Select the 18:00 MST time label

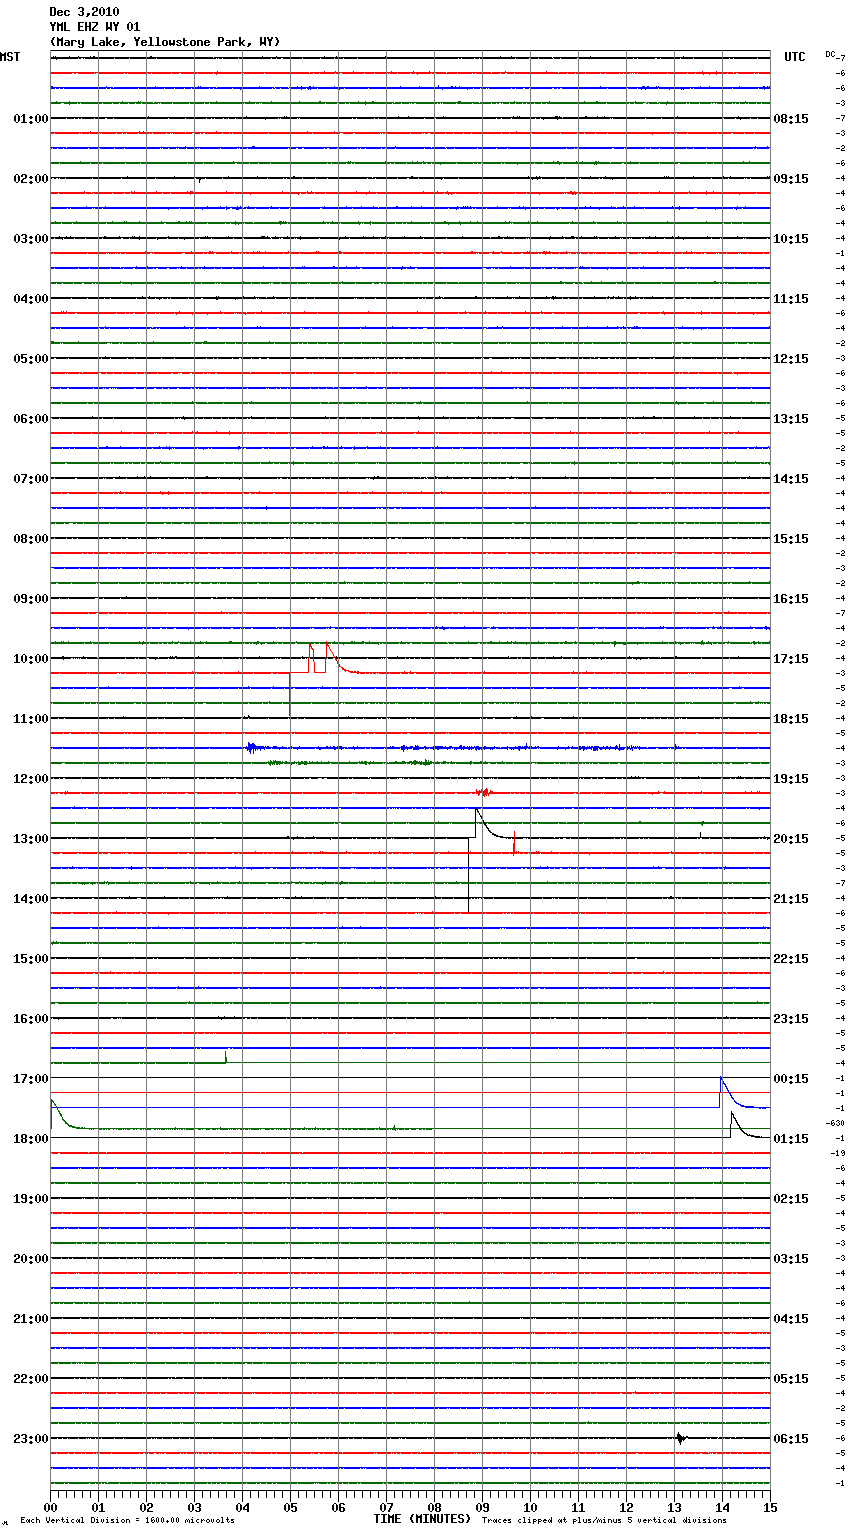coord(31,1138)
